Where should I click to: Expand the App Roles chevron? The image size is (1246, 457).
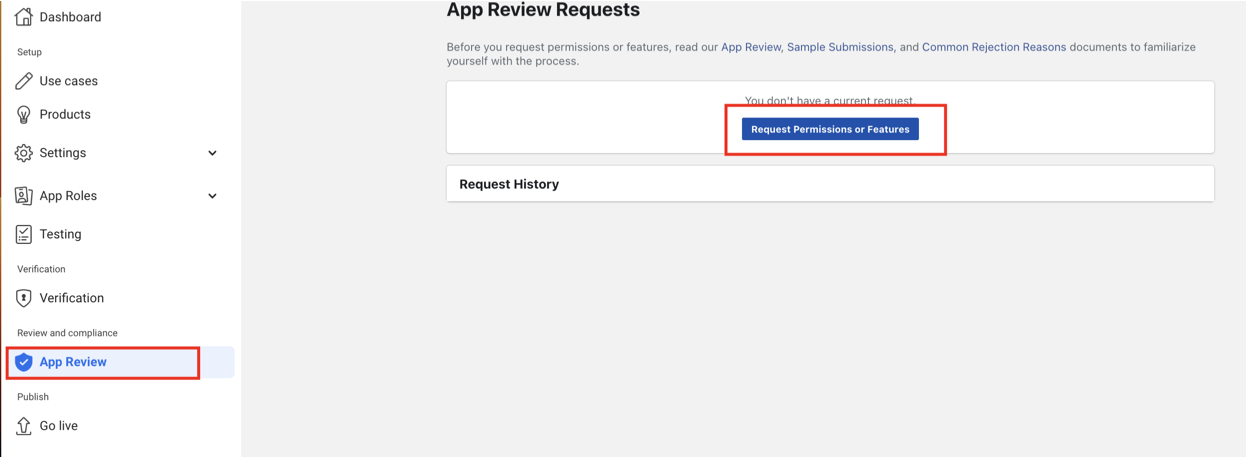pos(212,196)
